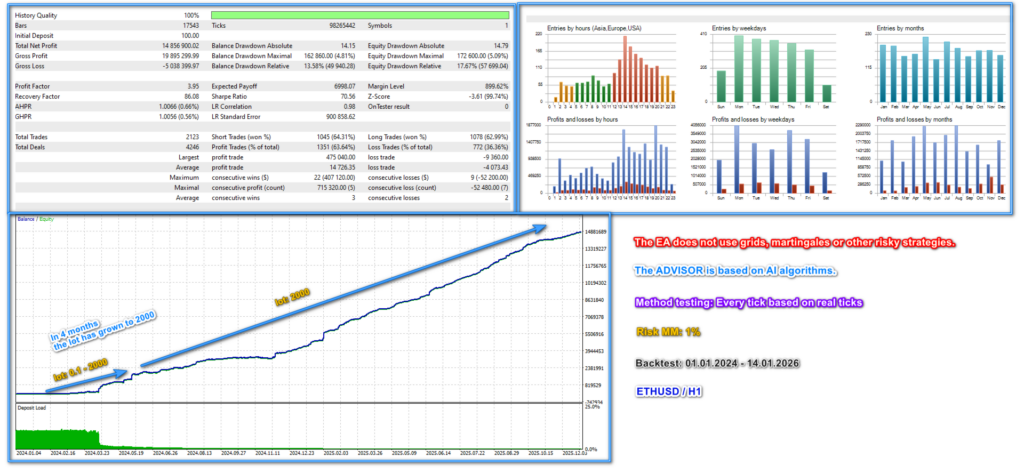Screen dimensions: 1024x473
Task: Click Gross Profit value 19 895 299.99
Action: 181,56
